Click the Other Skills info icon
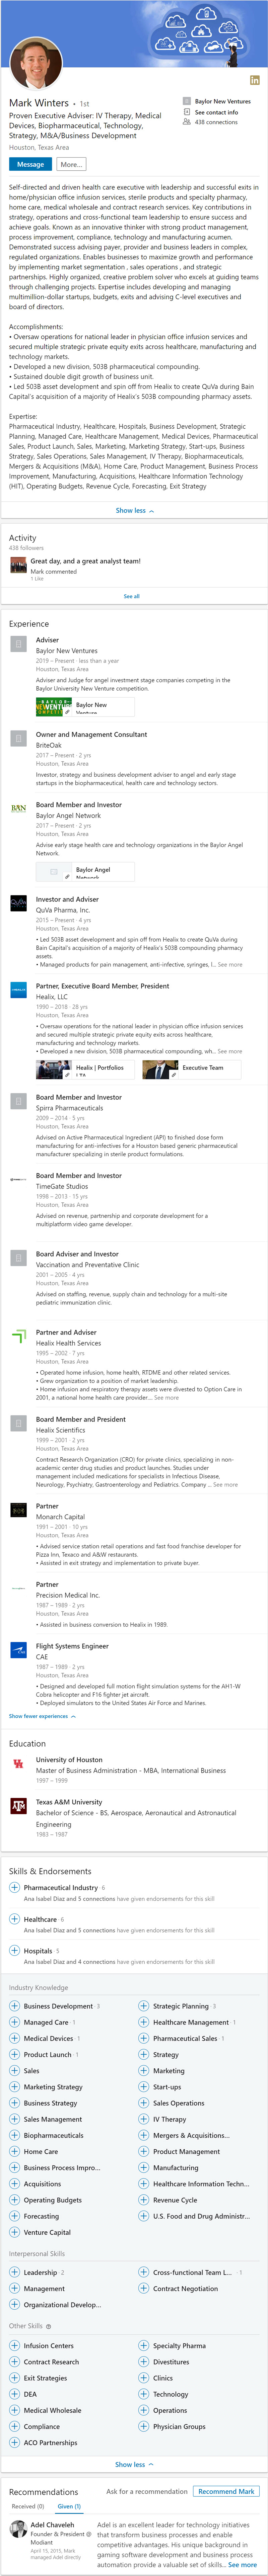This screenshot has height=2576, width=268. (48, 2326)
